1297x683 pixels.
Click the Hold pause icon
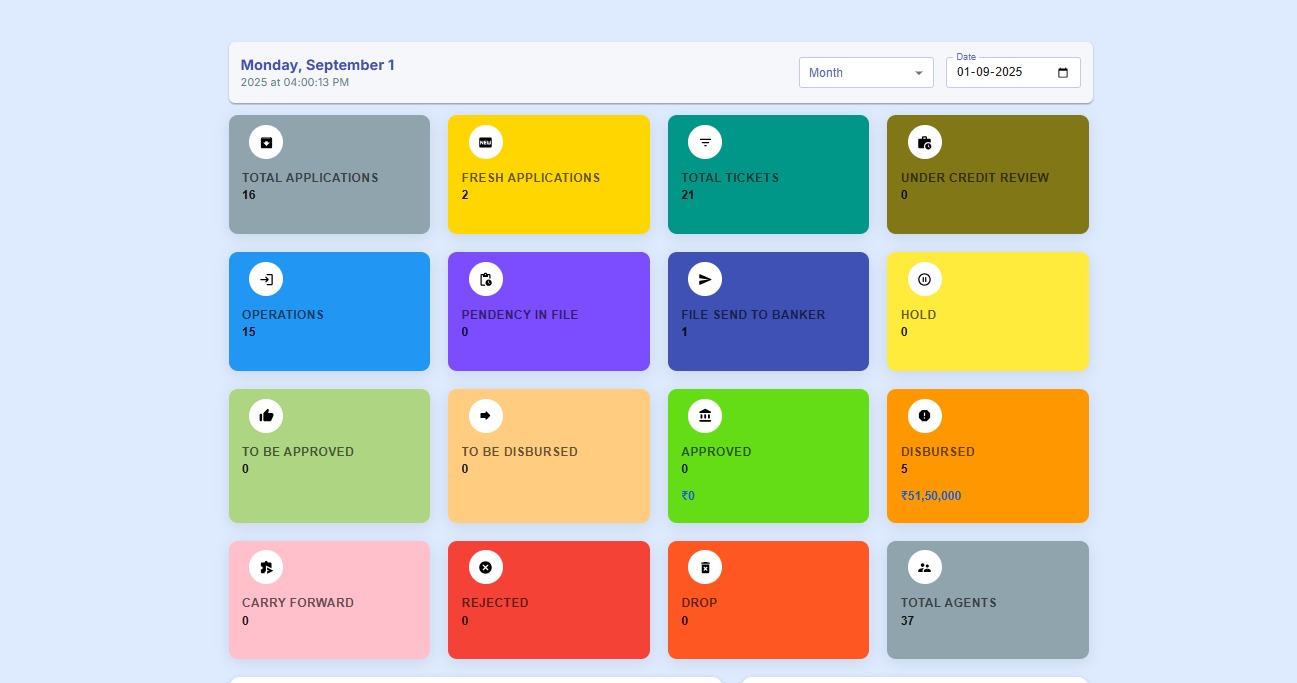click(x=925, y=279)
